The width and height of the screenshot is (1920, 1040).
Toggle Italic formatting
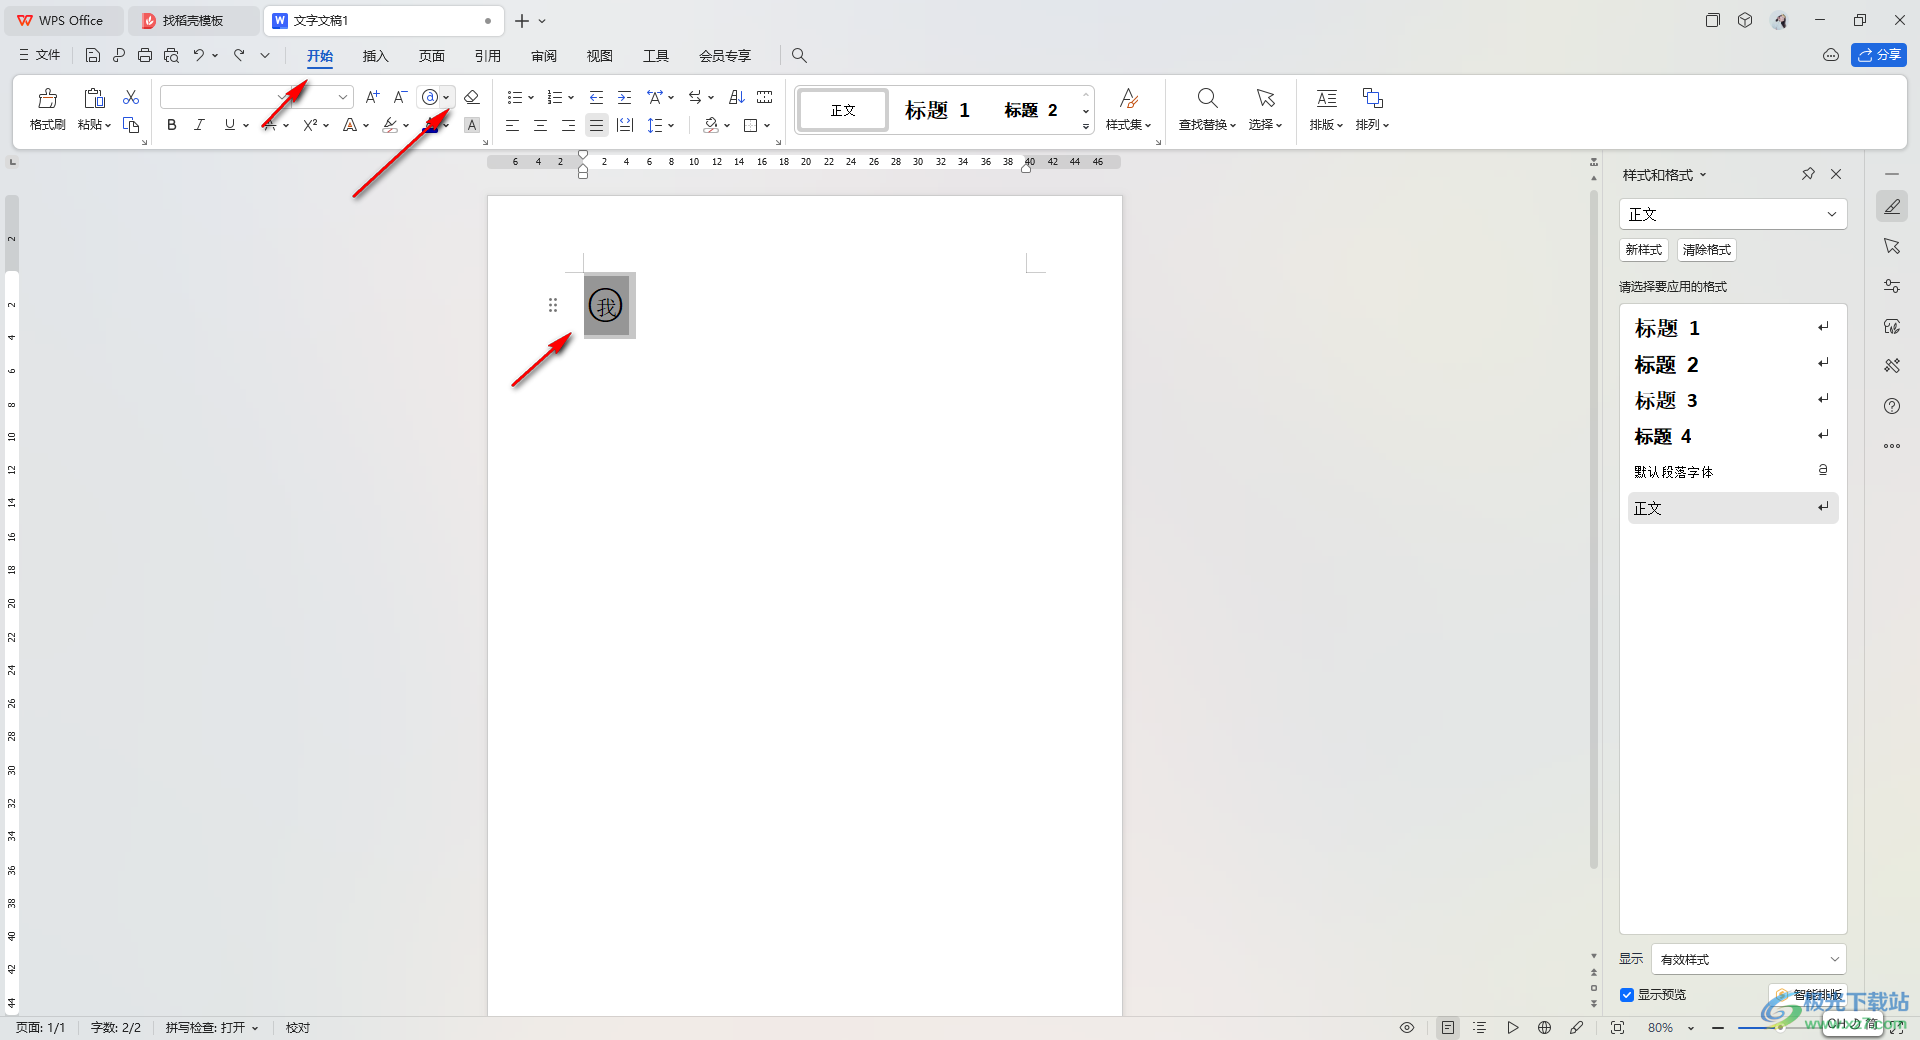pos(200,125)
